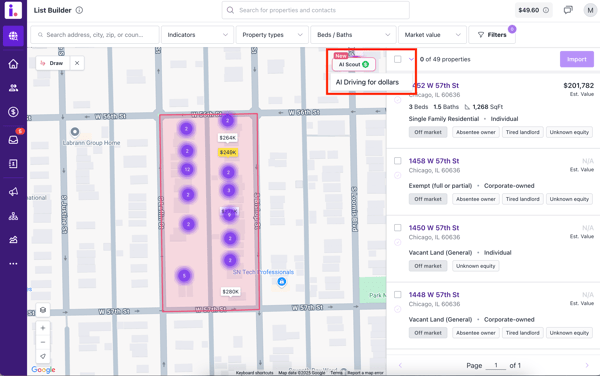Tick the select-all properties checkbox
600x376 pixels.
click(x=398, y=59)
